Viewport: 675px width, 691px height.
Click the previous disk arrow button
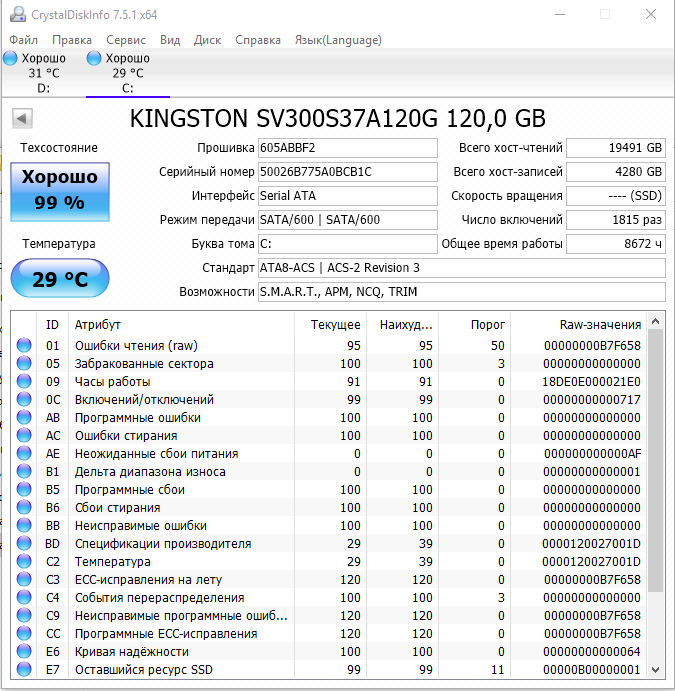click(22, 118)
